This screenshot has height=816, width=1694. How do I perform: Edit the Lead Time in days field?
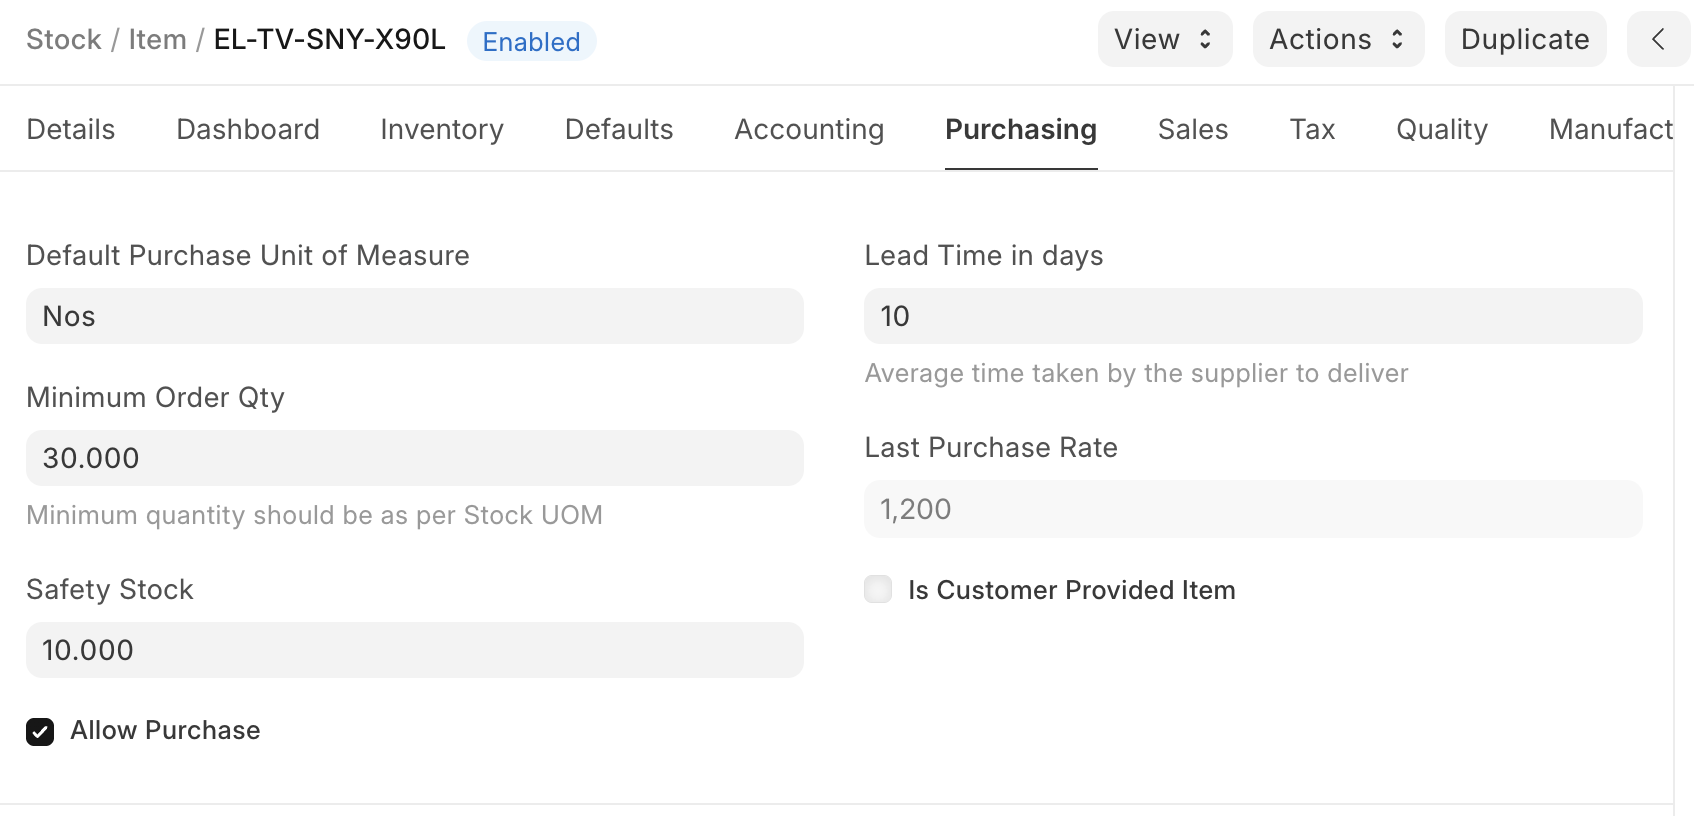click(x=1252, y=316)
